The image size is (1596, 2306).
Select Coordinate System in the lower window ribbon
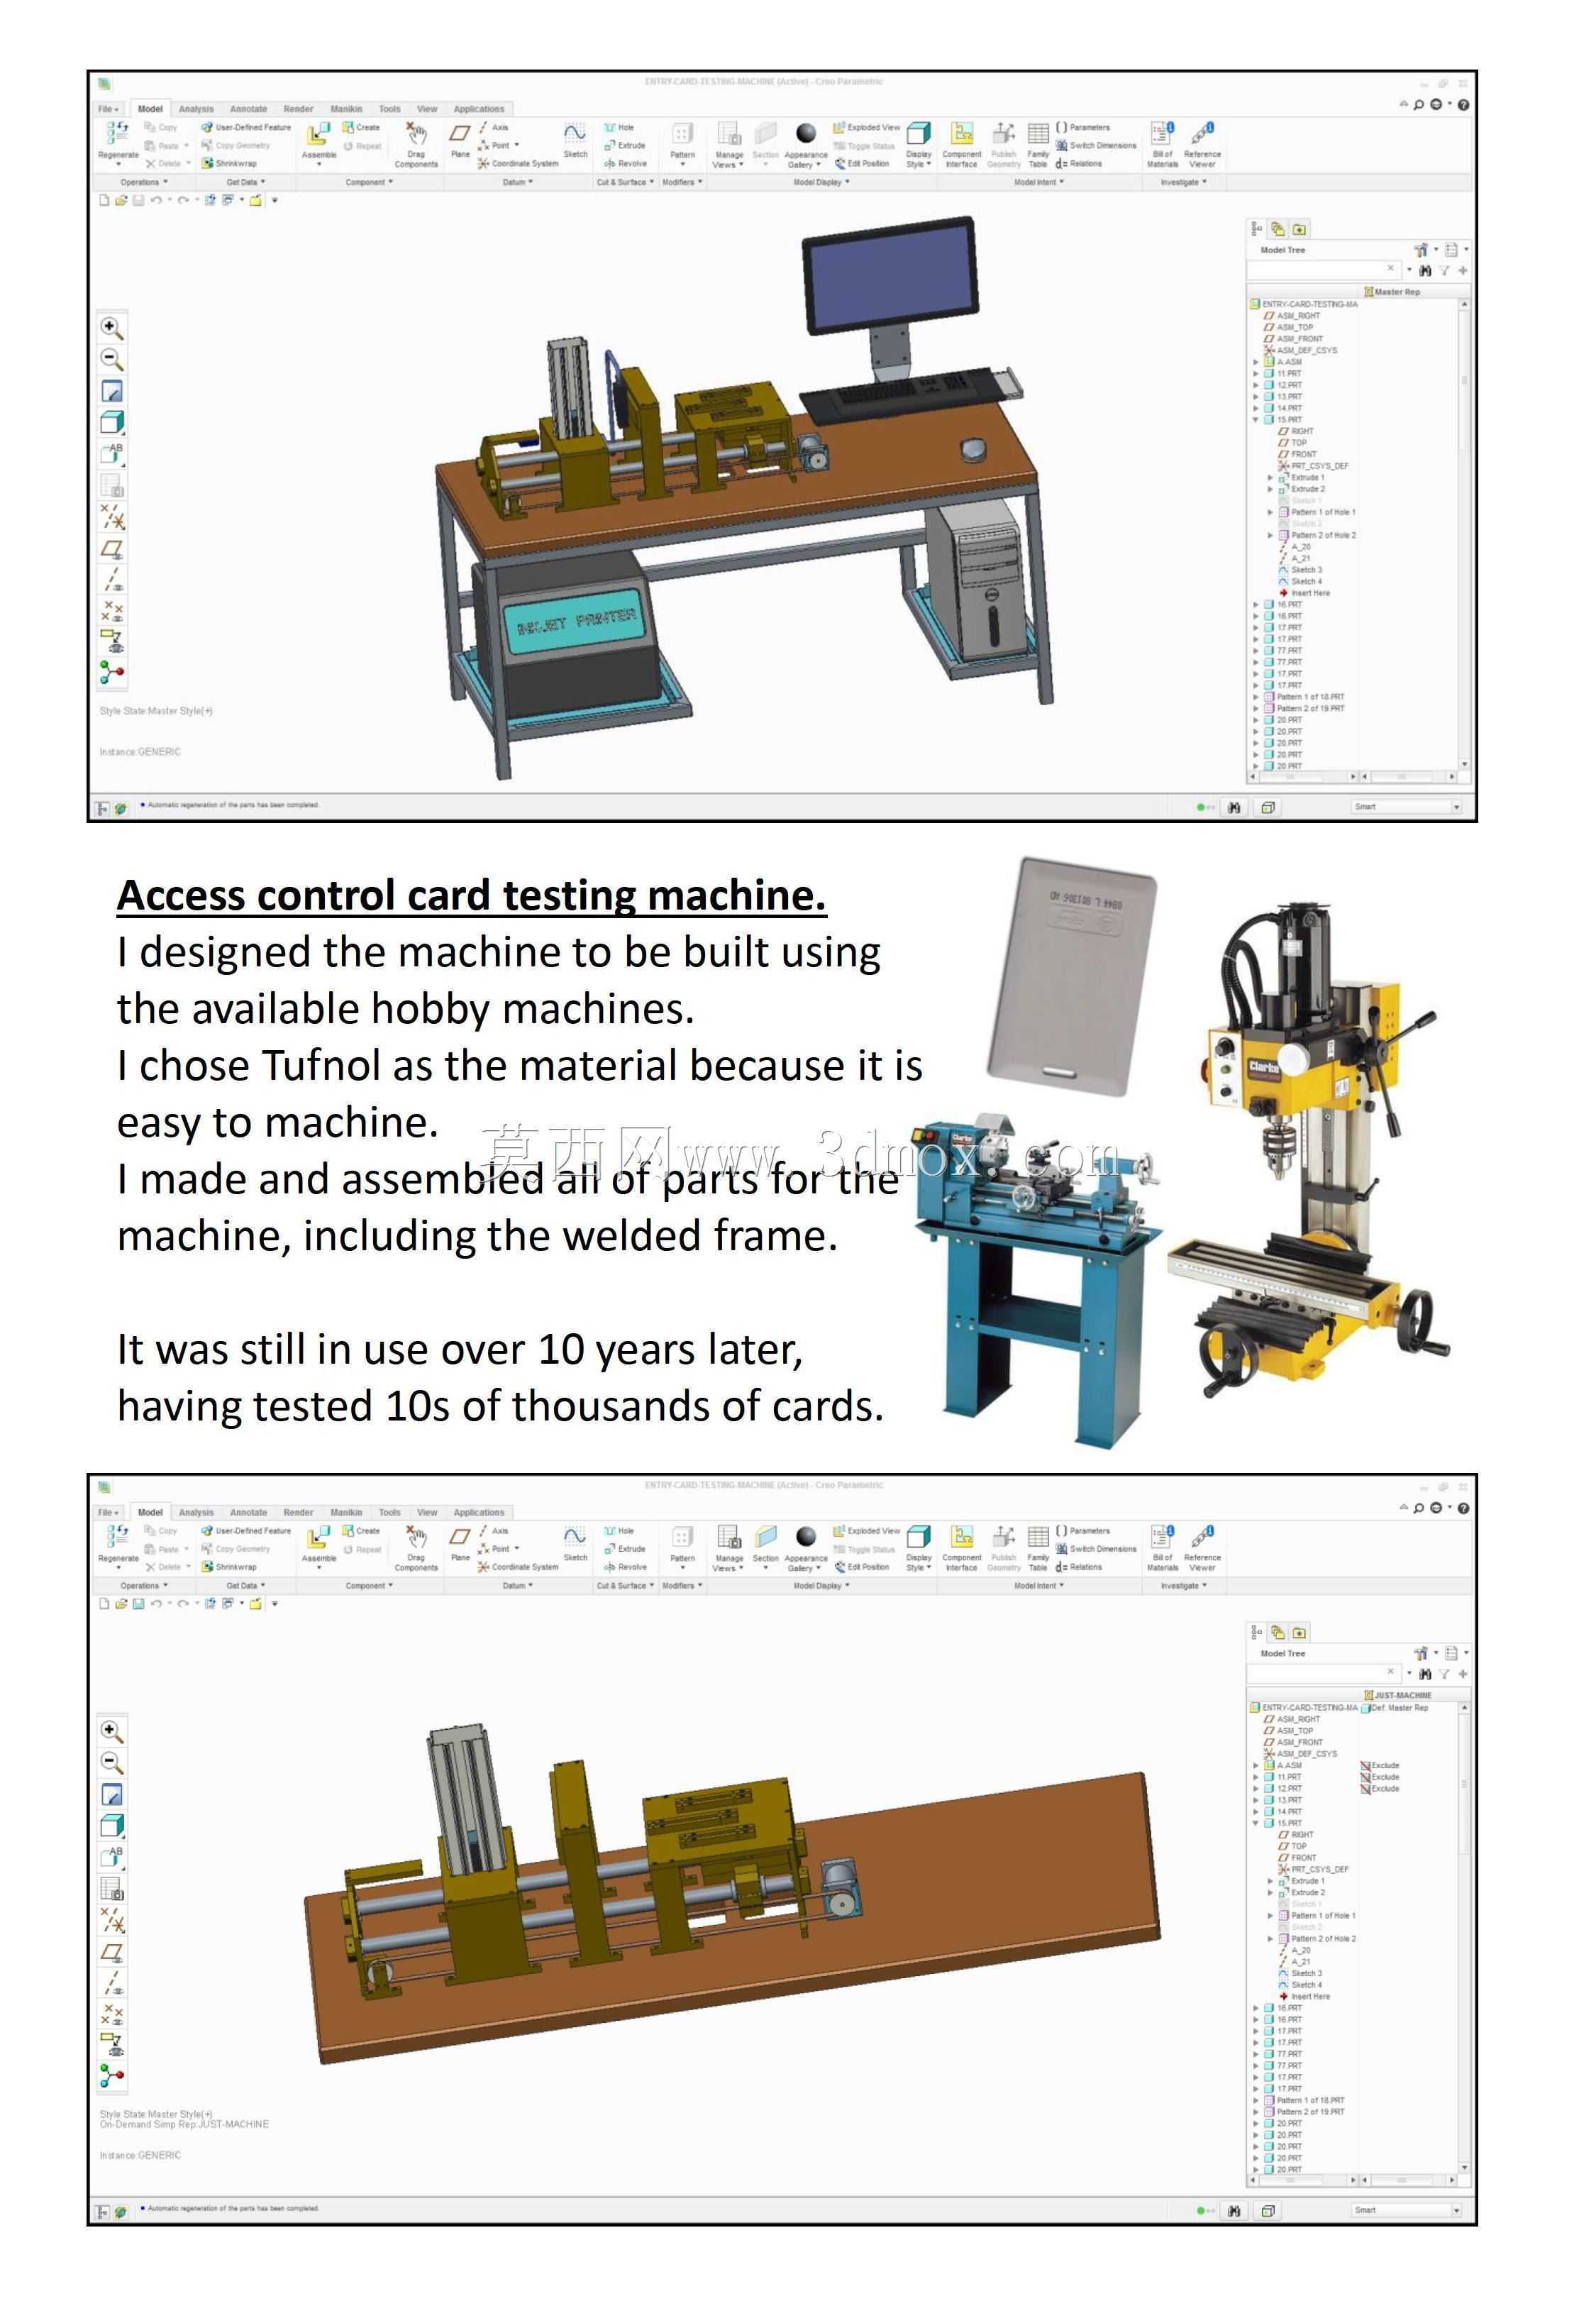click(x=518, y=1566)
